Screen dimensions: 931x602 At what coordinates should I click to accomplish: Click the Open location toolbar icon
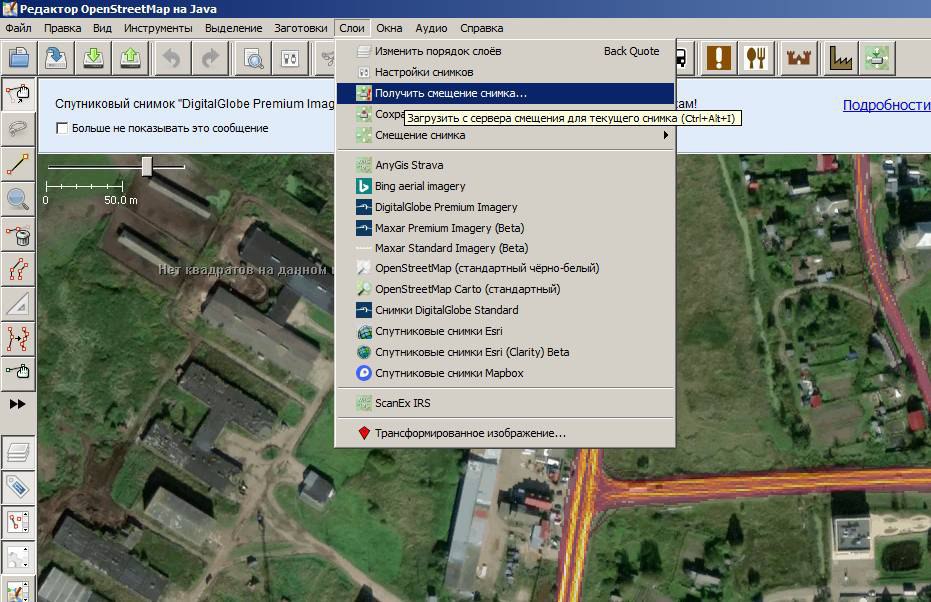click(56, 58)
